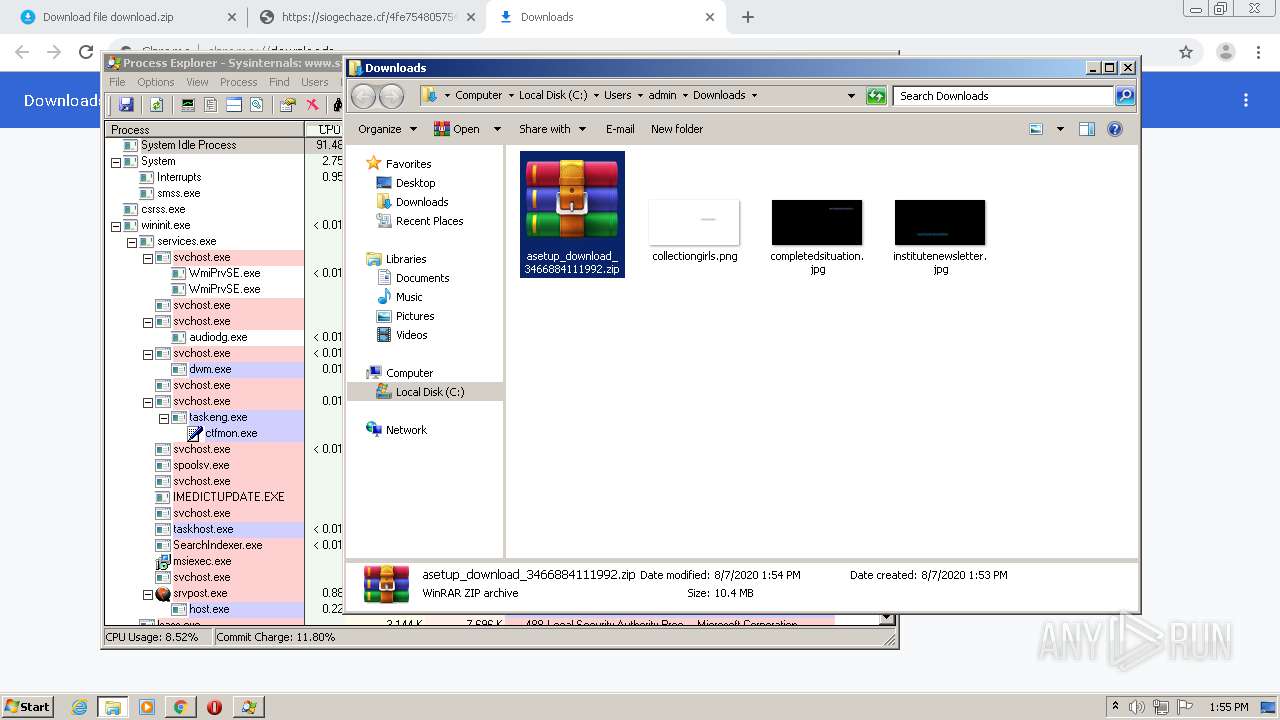The height and width of the screenshot is (720, 1280).
Task: Select institutenewsletter.jpg thumbnail
Action: click(940, 222)
